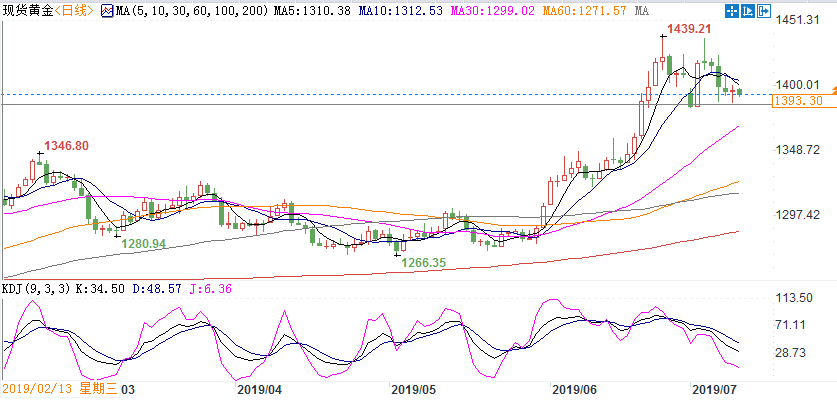The height and width of the screenshot is (401, 837).
Task: Click the 2019/04 date axis label
Action: point(258,391)
